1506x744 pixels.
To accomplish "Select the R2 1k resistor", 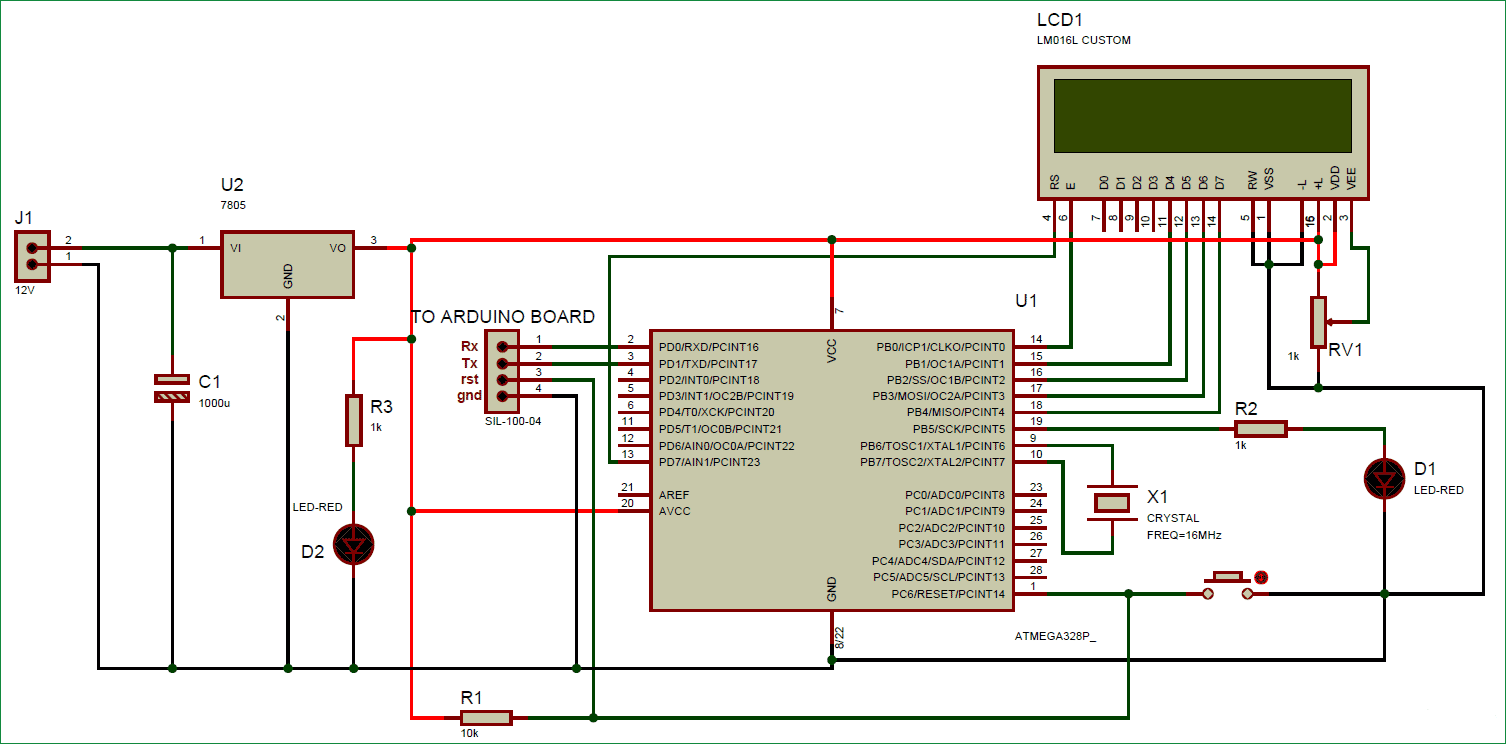I will [1258, 428].
